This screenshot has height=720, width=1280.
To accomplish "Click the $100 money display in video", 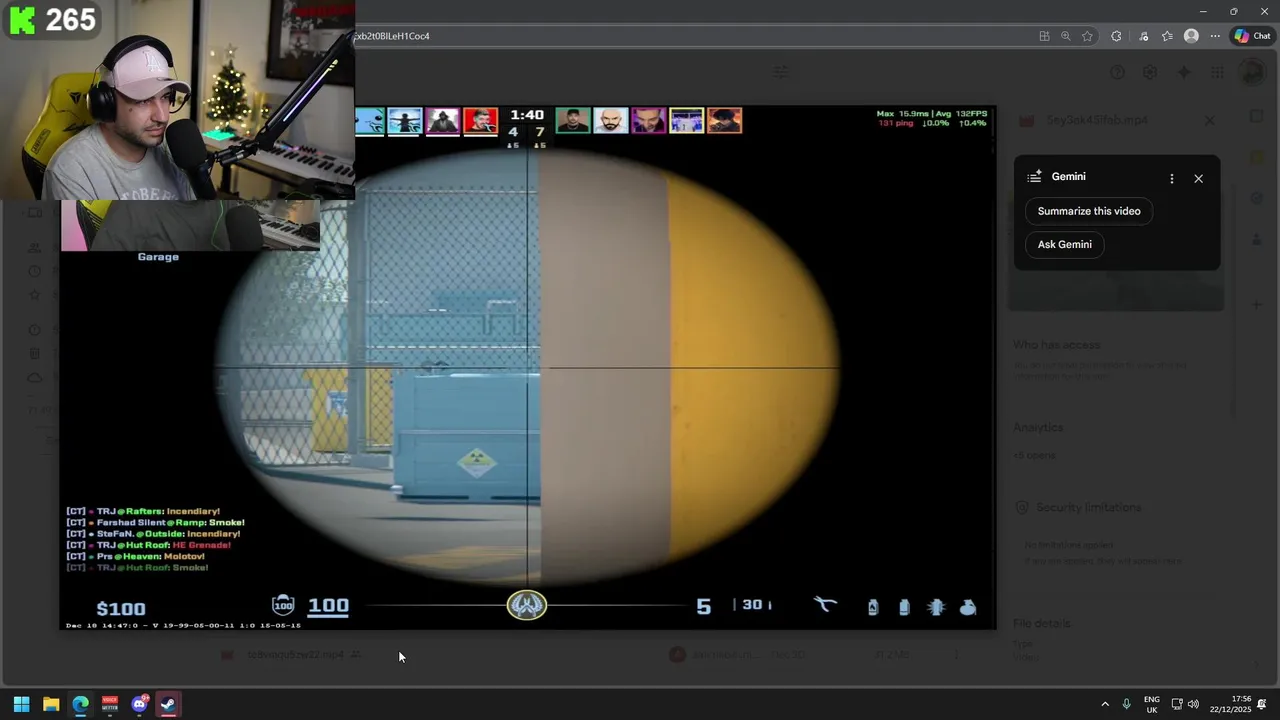I will (121, 609).
